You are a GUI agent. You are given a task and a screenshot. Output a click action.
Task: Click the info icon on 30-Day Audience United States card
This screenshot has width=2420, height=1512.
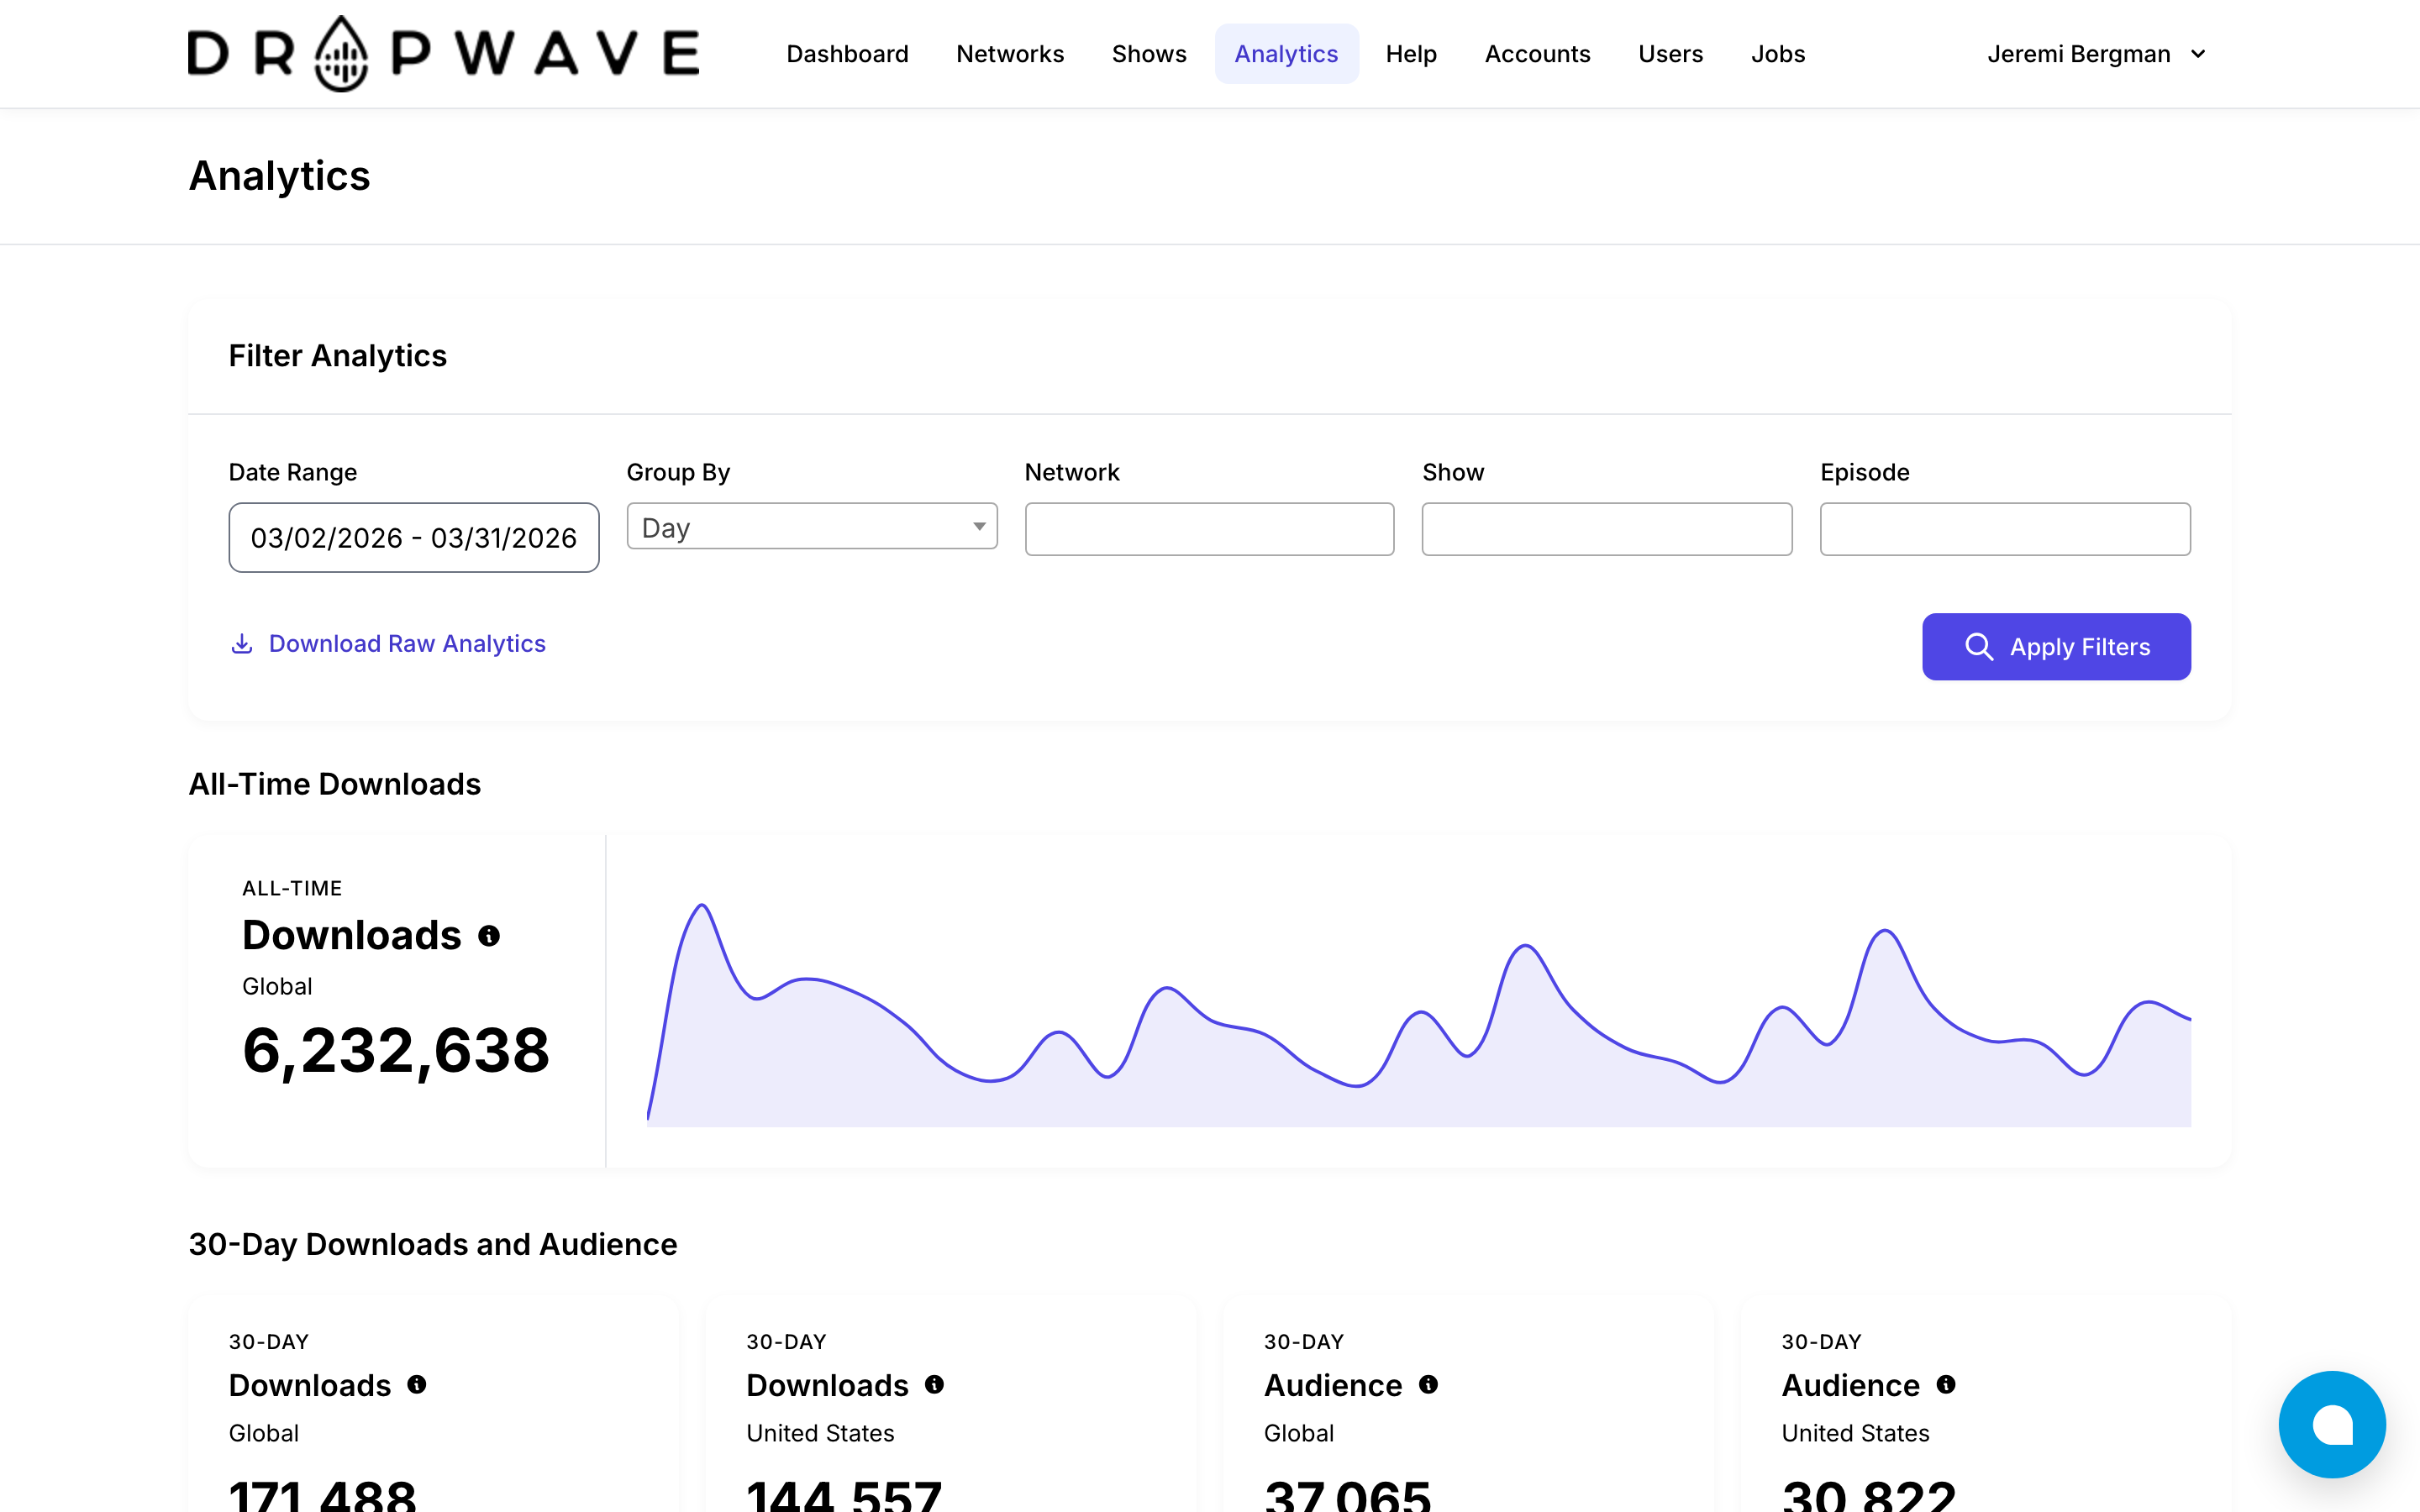(x=1948, y=1385)
